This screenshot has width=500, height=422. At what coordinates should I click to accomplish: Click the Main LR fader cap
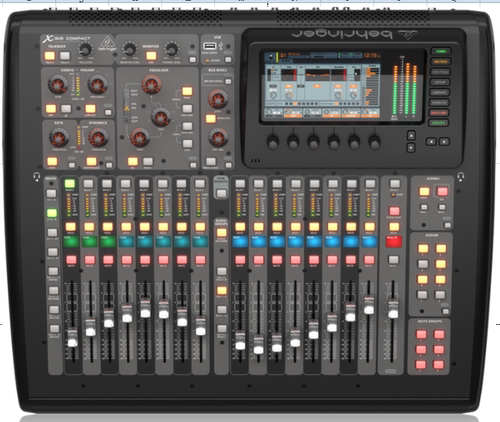[393, 310]
